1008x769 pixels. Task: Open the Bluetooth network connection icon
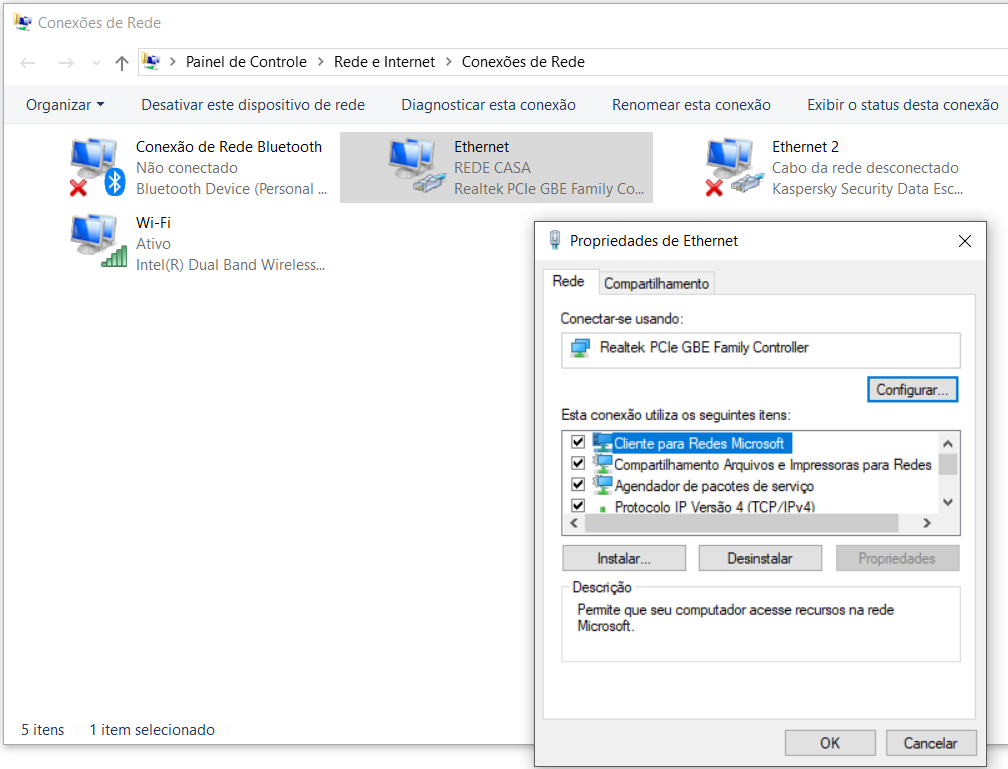click(98, 167)
